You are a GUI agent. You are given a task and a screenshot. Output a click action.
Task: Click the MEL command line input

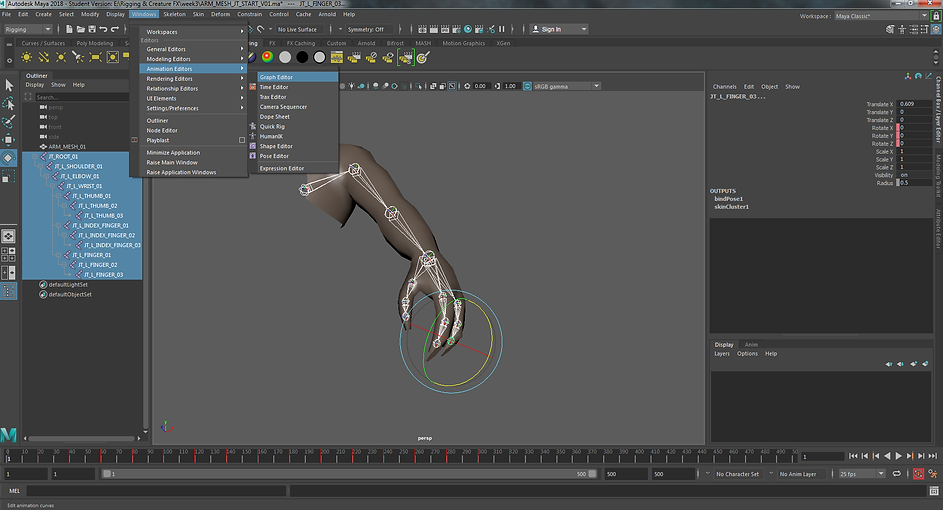[156, 491]
